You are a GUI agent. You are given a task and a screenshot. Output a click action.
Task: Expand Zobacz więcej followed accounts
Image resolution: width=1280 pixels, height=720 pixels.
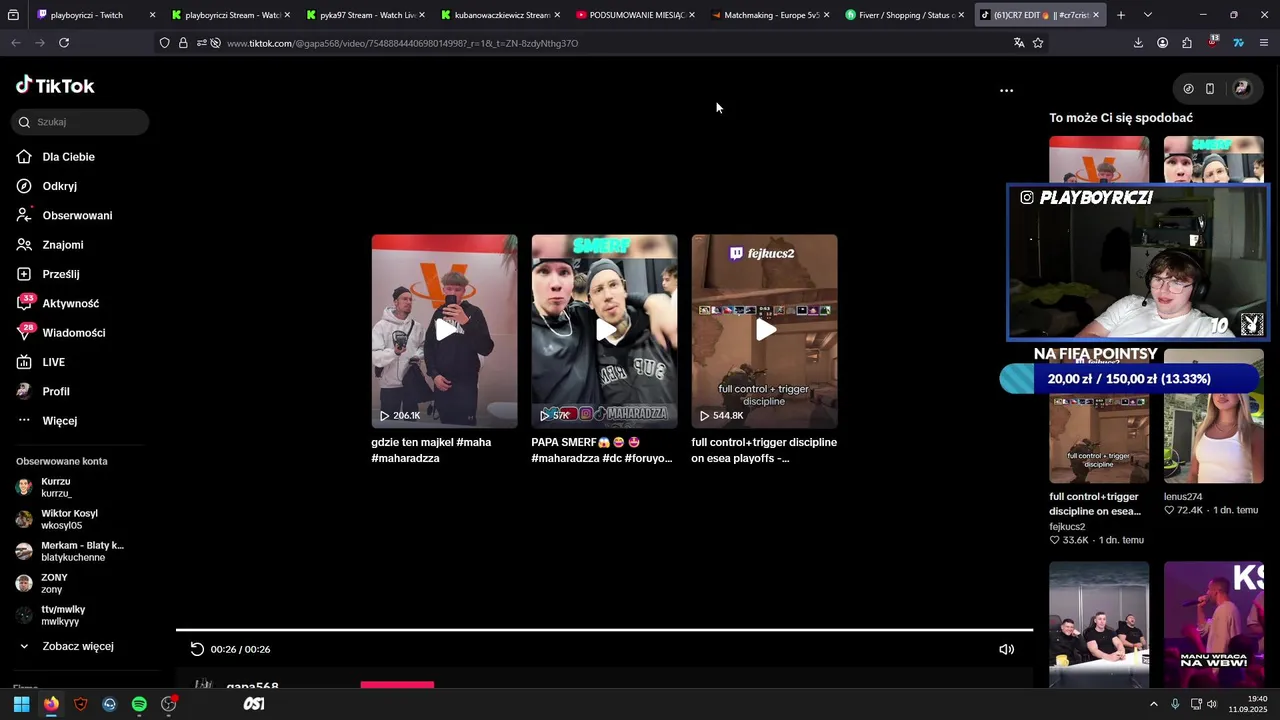click(77, 646)
